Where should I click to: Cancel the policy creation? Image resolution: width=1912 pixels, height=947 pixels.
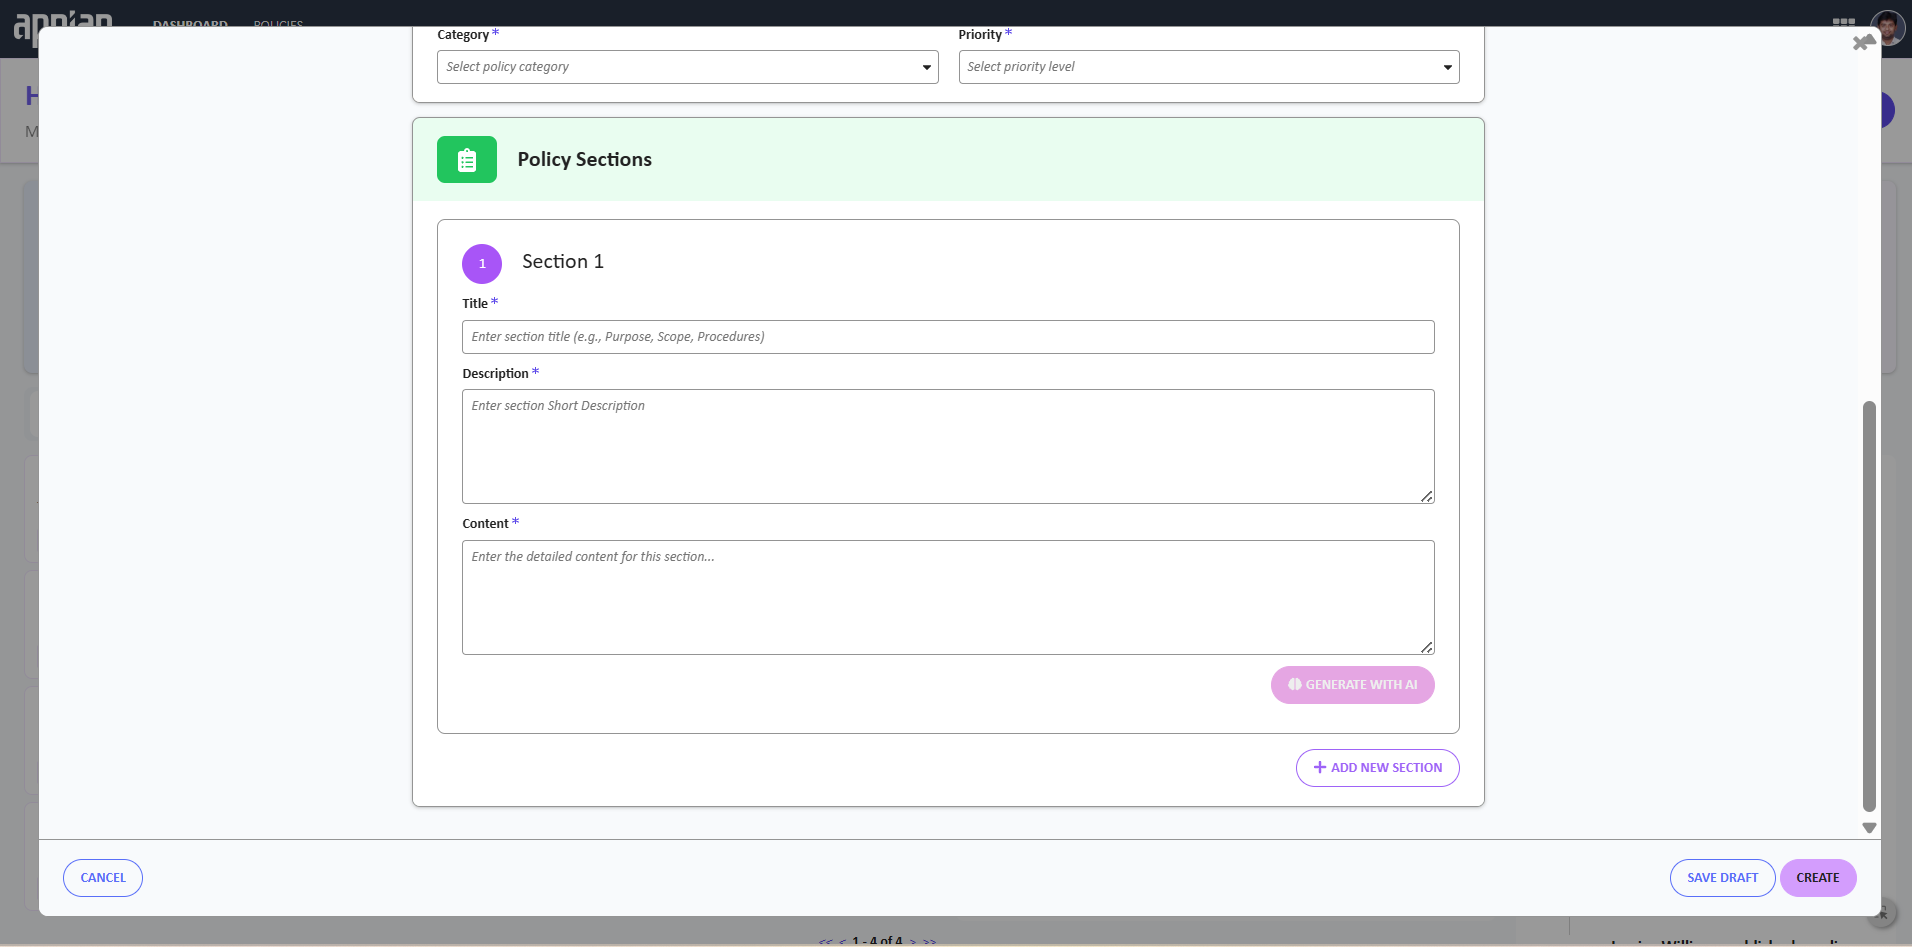coord(103,878)
